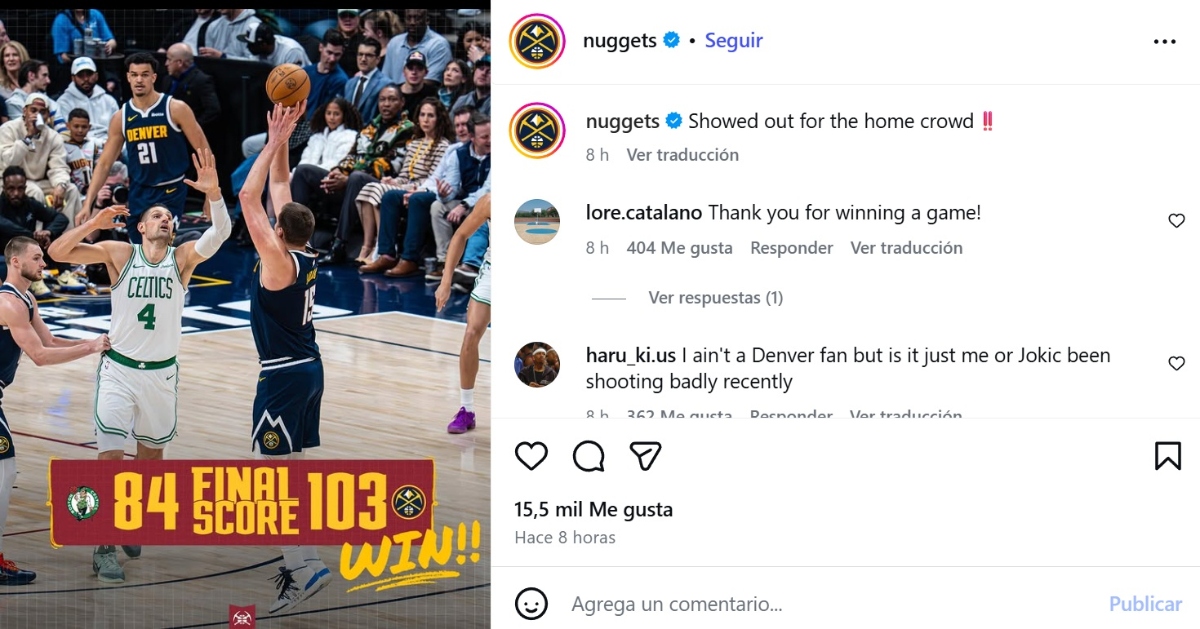The height and width of the screenshot is (629, 1200).
Task: Open the final score post image
Action: [x=245, y=314]
